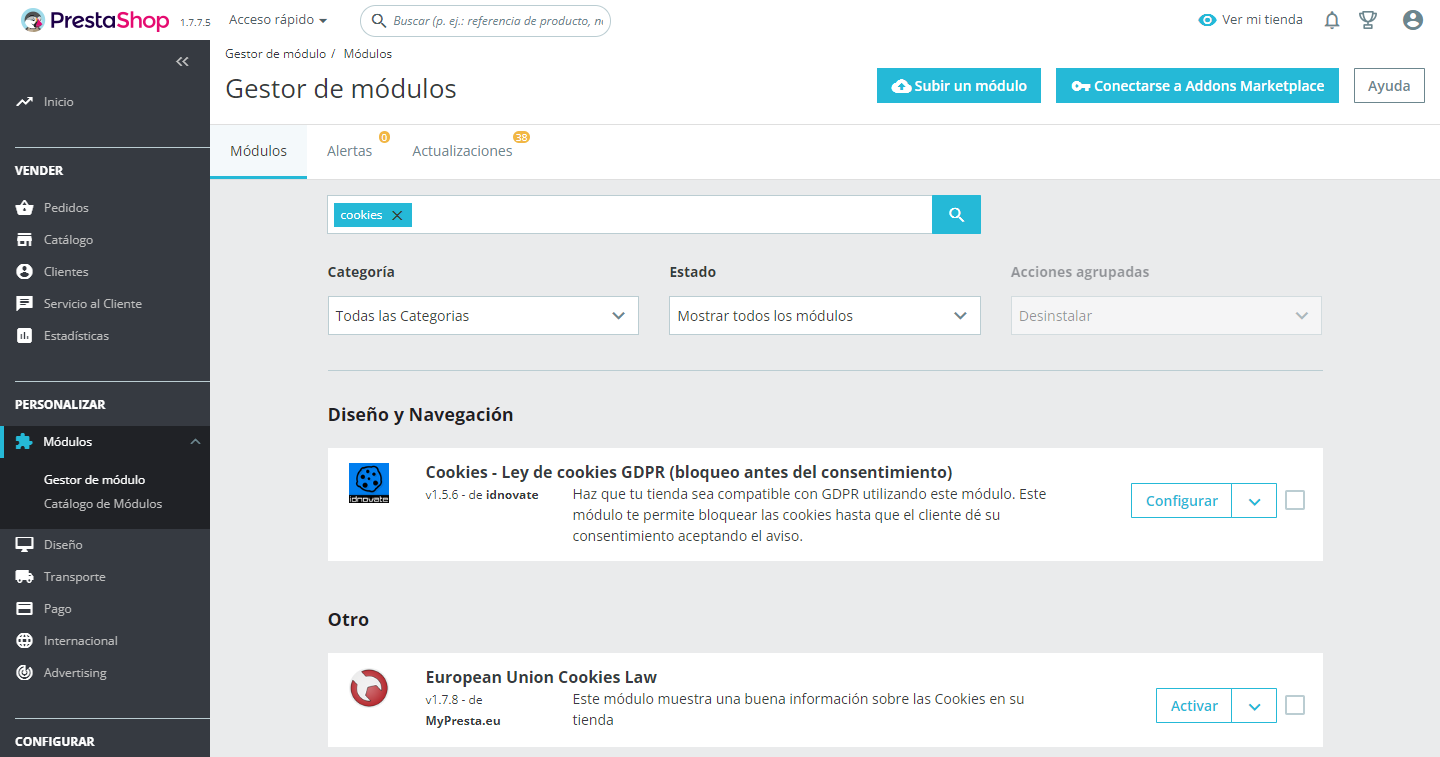This screenshot has height=757, width=1440.
Task: Click the Inicio trending-up icon
Action: point(25,102)
